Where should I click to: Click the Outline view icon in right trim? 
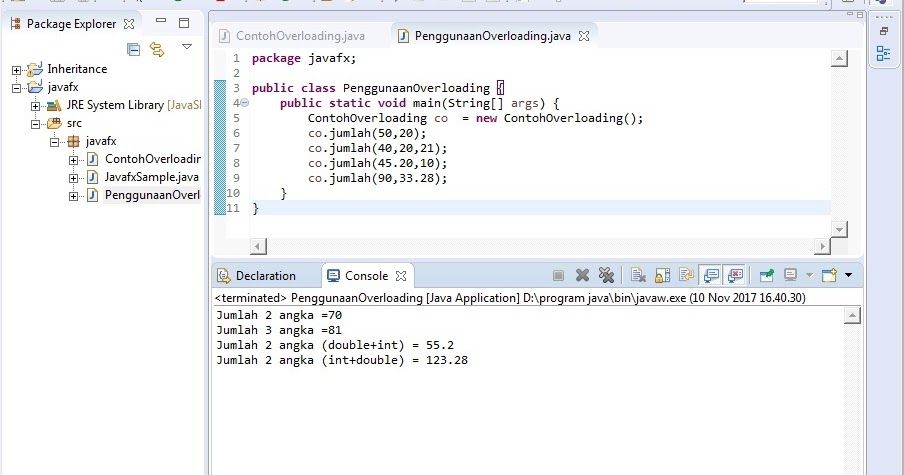point(883,54)
